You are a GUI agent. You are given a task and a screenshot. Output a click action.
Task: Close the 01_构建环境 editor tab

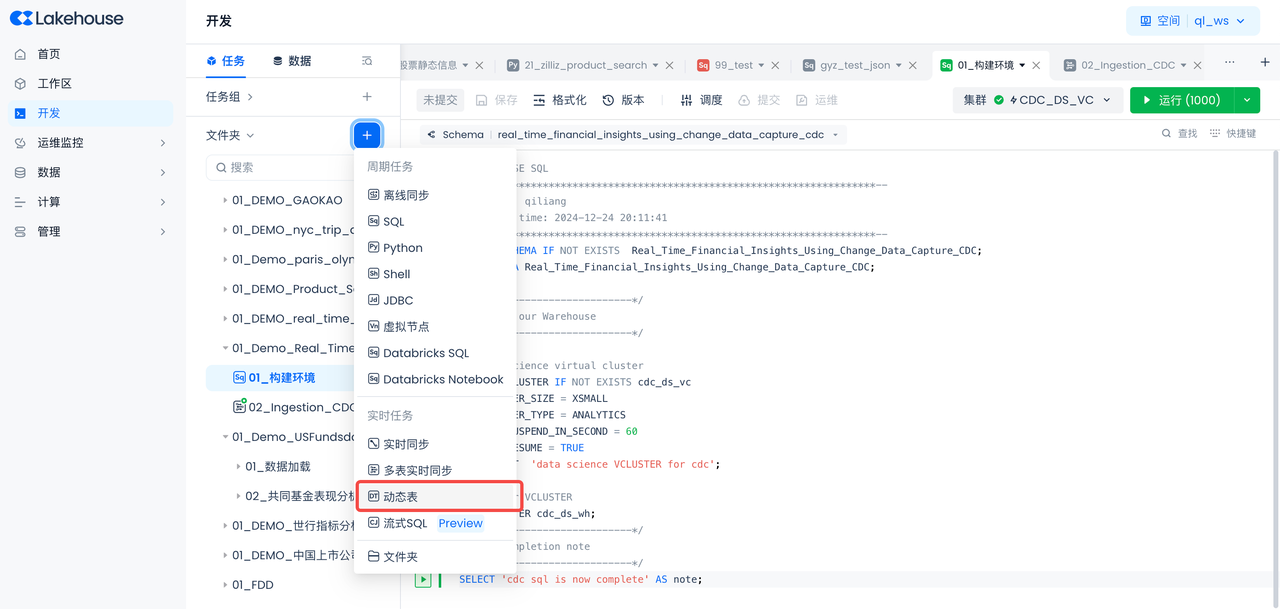[1036, 65]
